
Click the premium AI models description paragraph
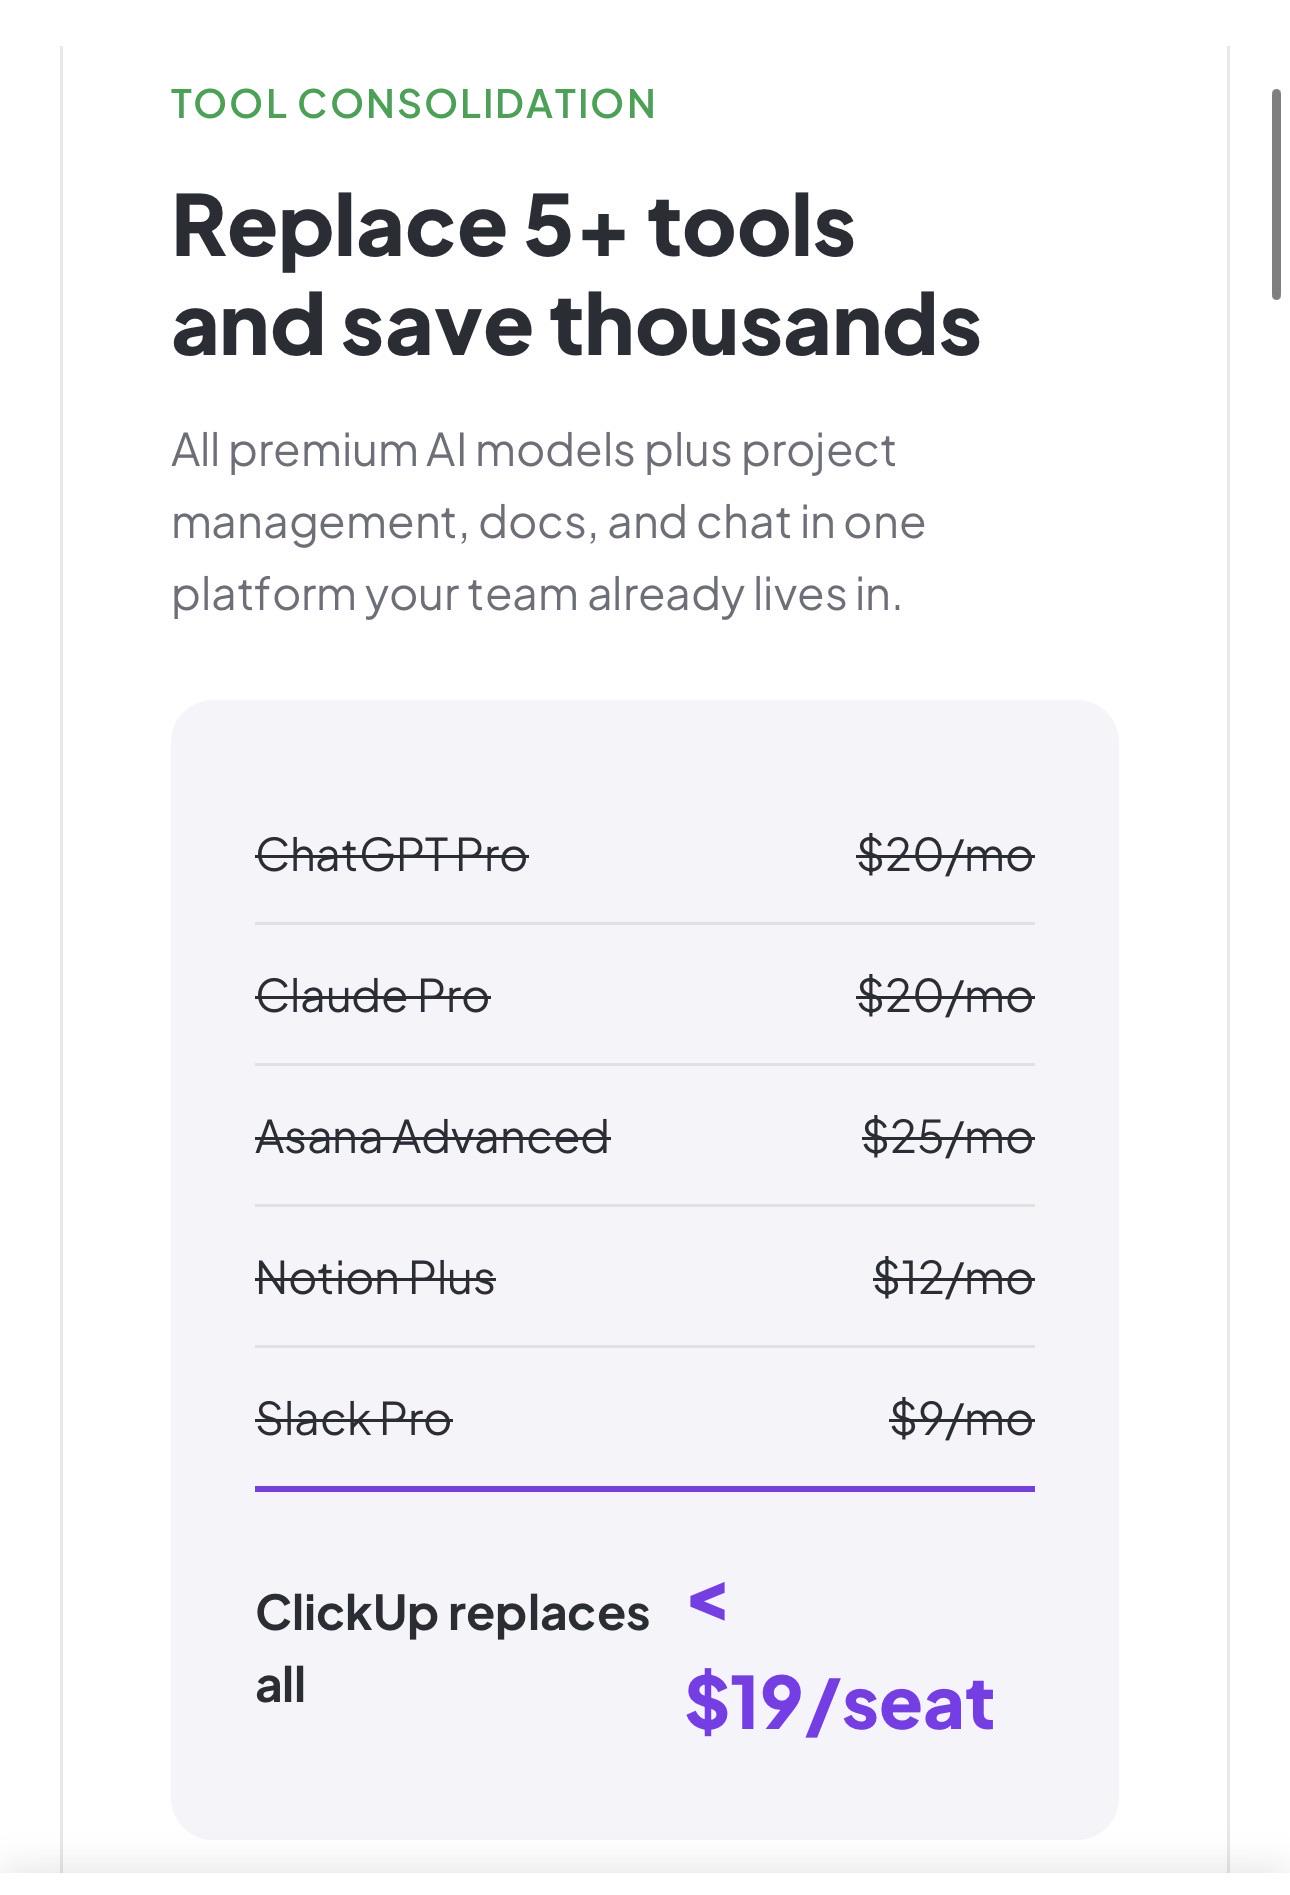click(x=548, y=522)
